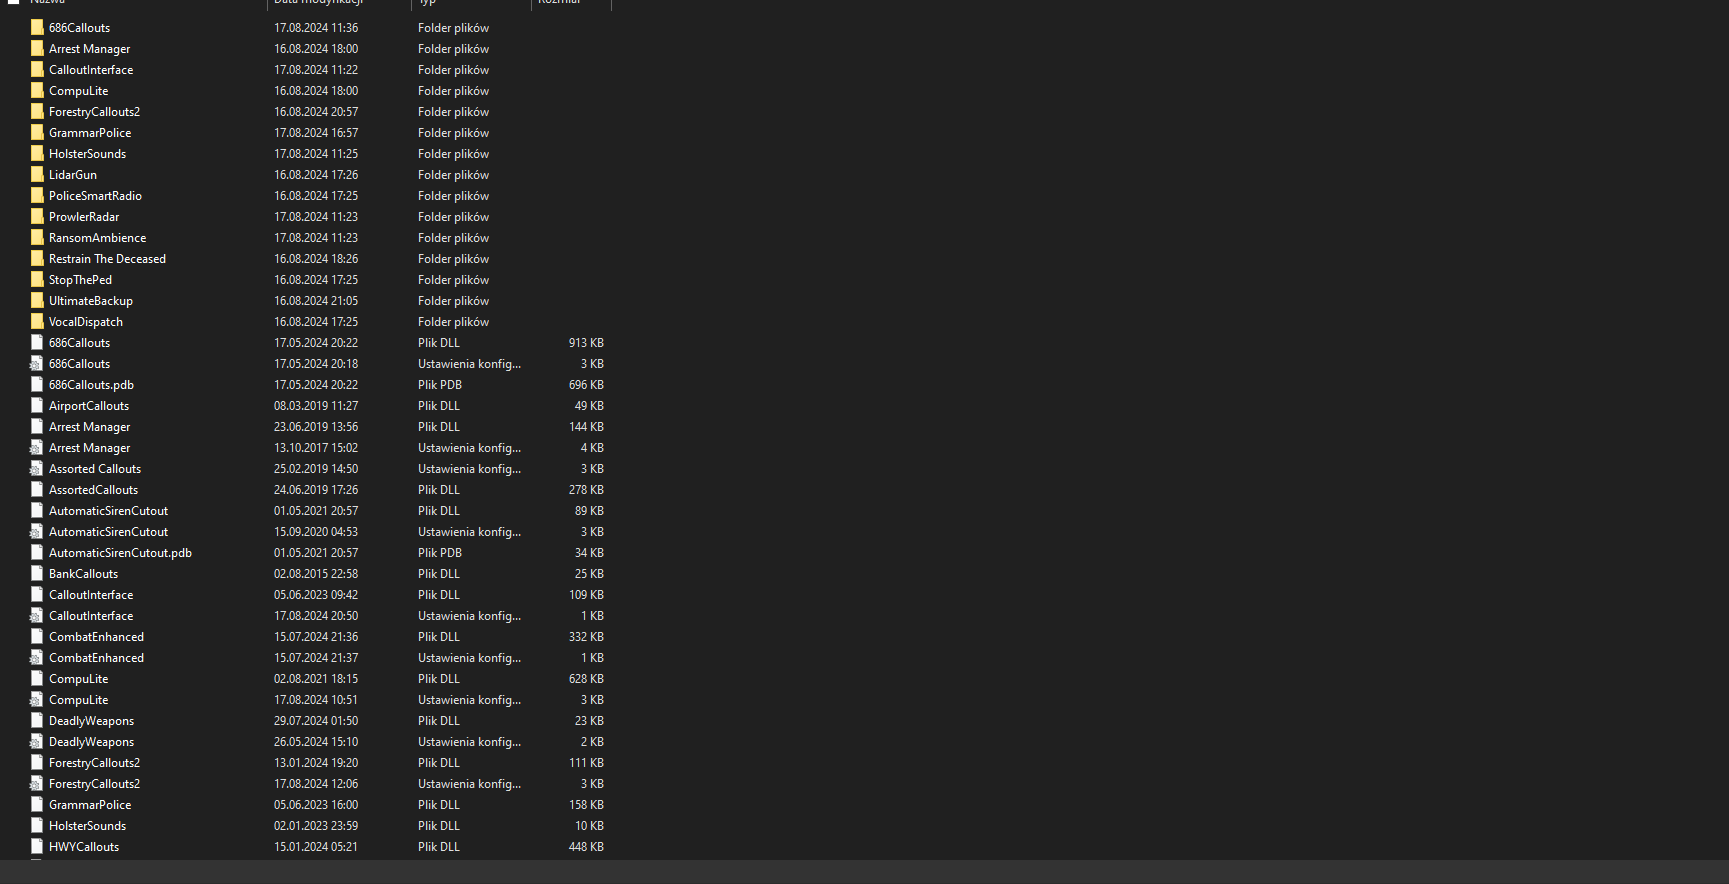Click the RansomAmbience folder icon
The height and width of the screenshot is (884, 1729).
37,238
